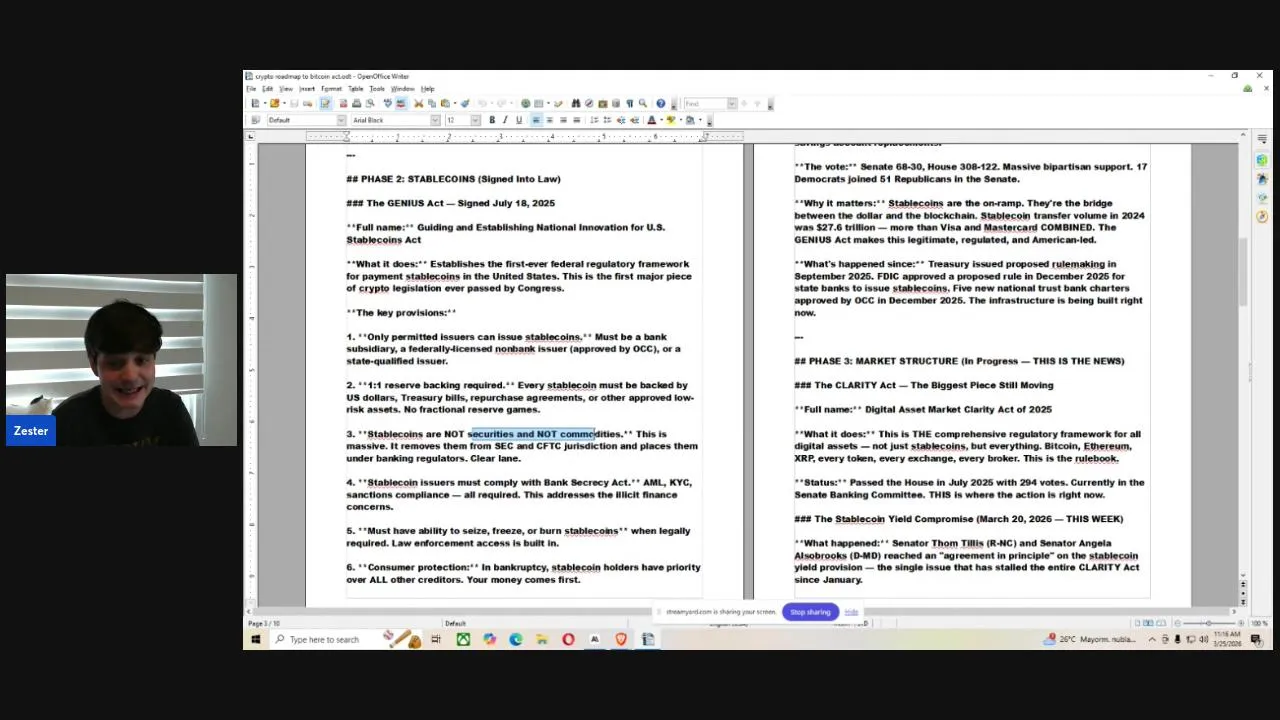The width and height of the screenshot is (1280, 720).
Task: Expand the background color dropdown arrow
Action: (x=700, y=120)
